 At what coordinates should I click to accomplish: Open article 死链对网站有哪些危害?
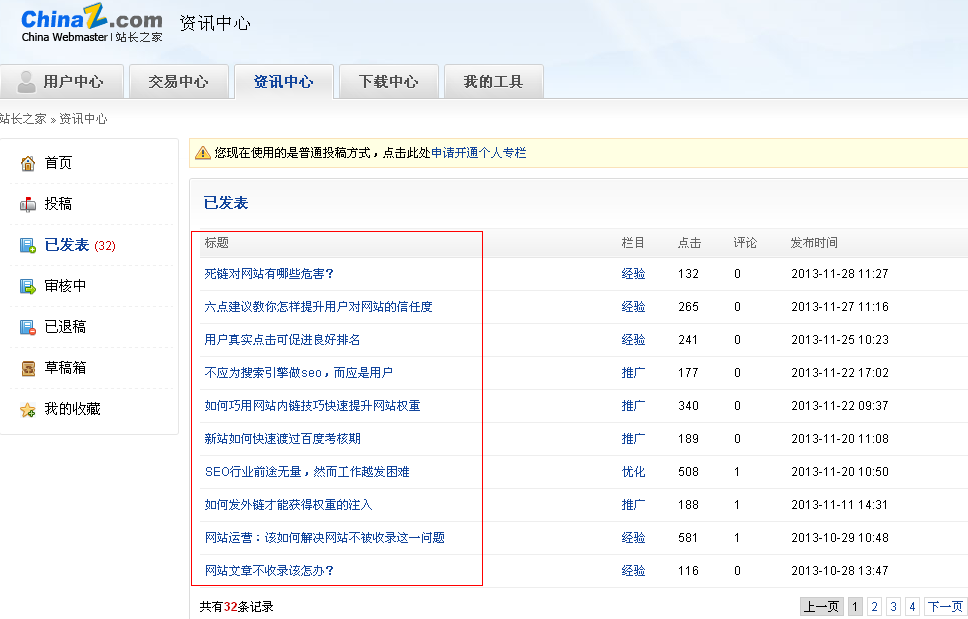(x=269, y=274)
